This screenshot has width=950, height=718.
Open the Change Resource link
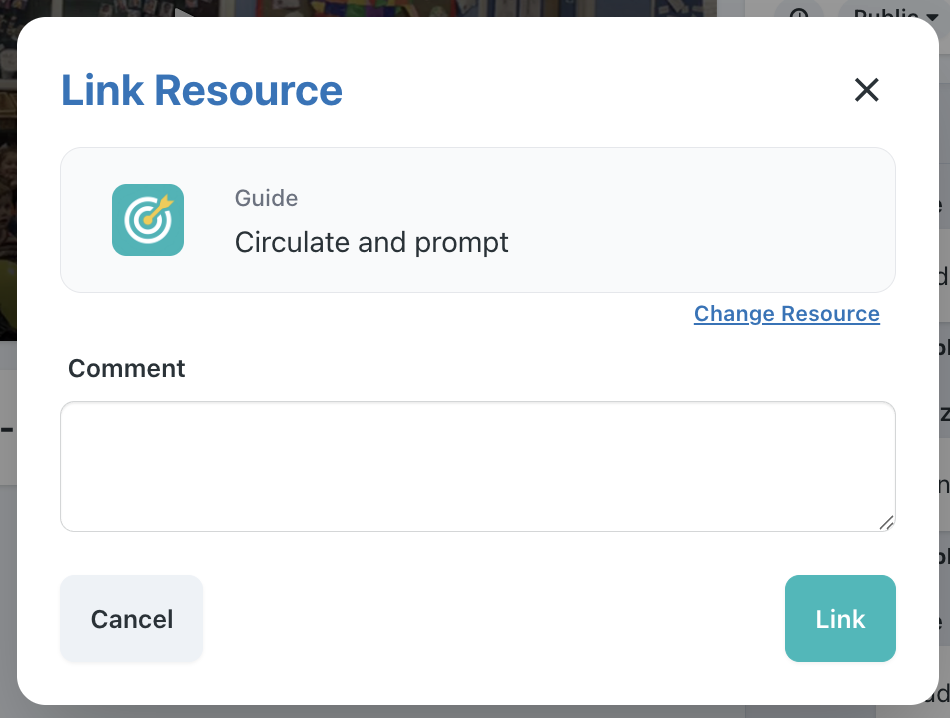pyautogui.click(x=786, y=314)
